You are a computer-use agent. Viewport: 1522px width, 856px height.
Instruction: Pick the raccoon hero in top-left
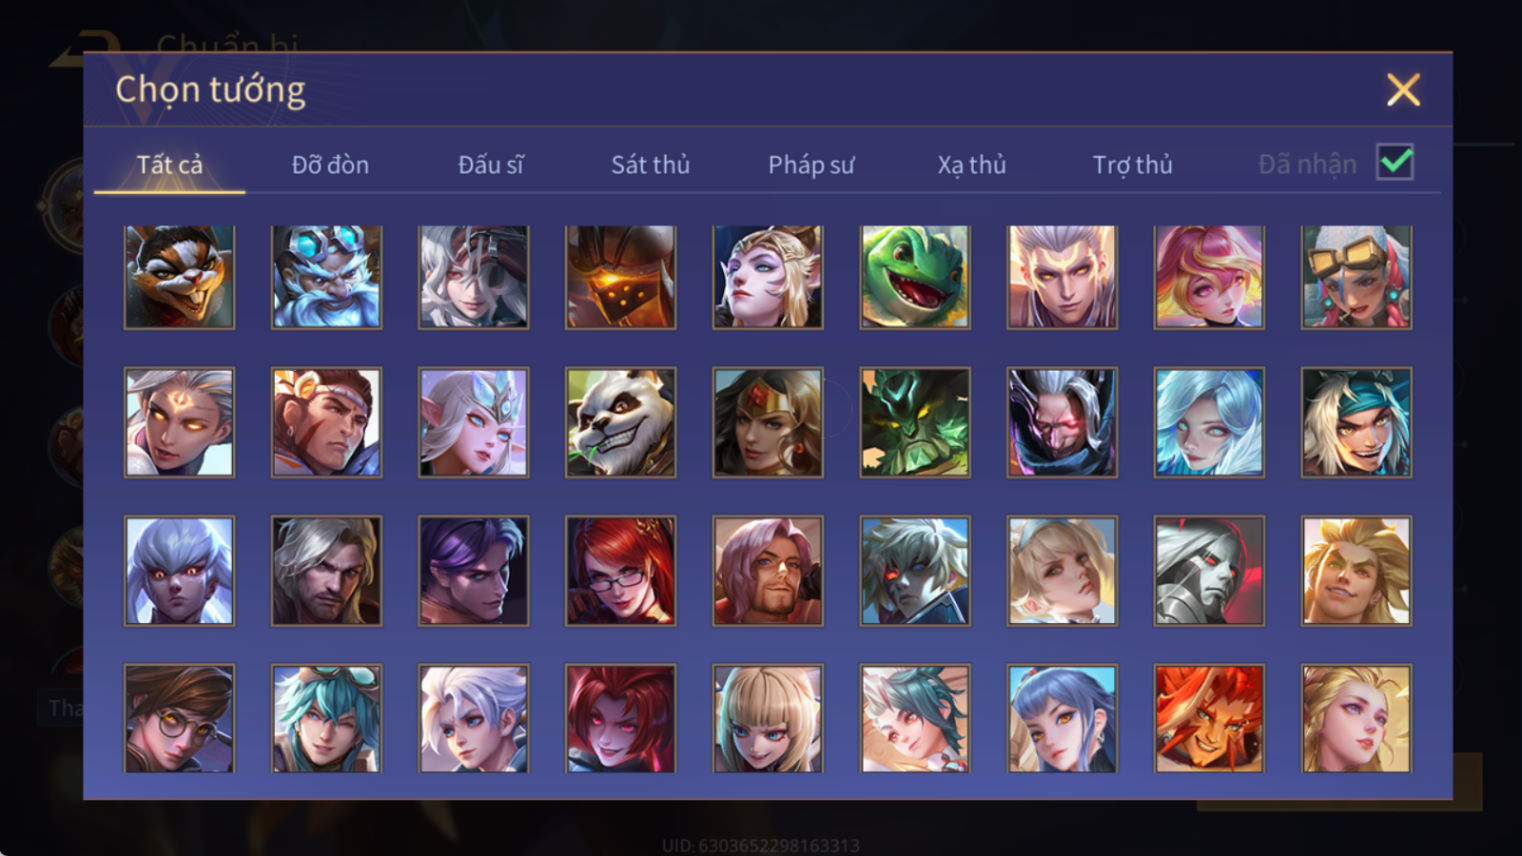click(x=179, y=277)
